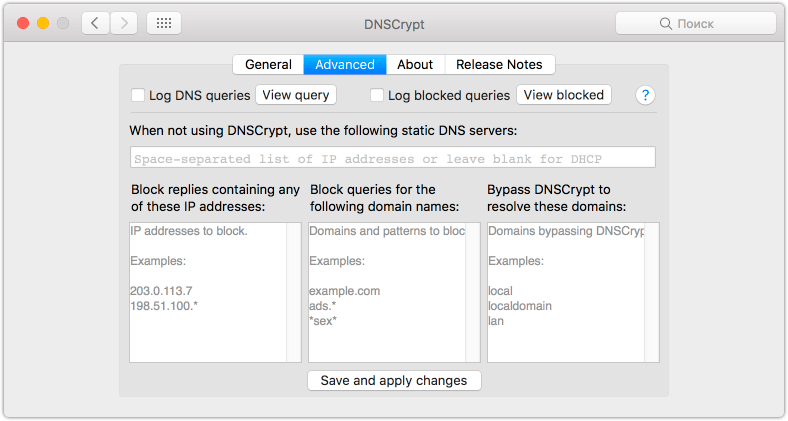The width and height of the screenshot is (788, 421).
Task: Go forward with the right chevron button
Action: click(x=124, y=23)
